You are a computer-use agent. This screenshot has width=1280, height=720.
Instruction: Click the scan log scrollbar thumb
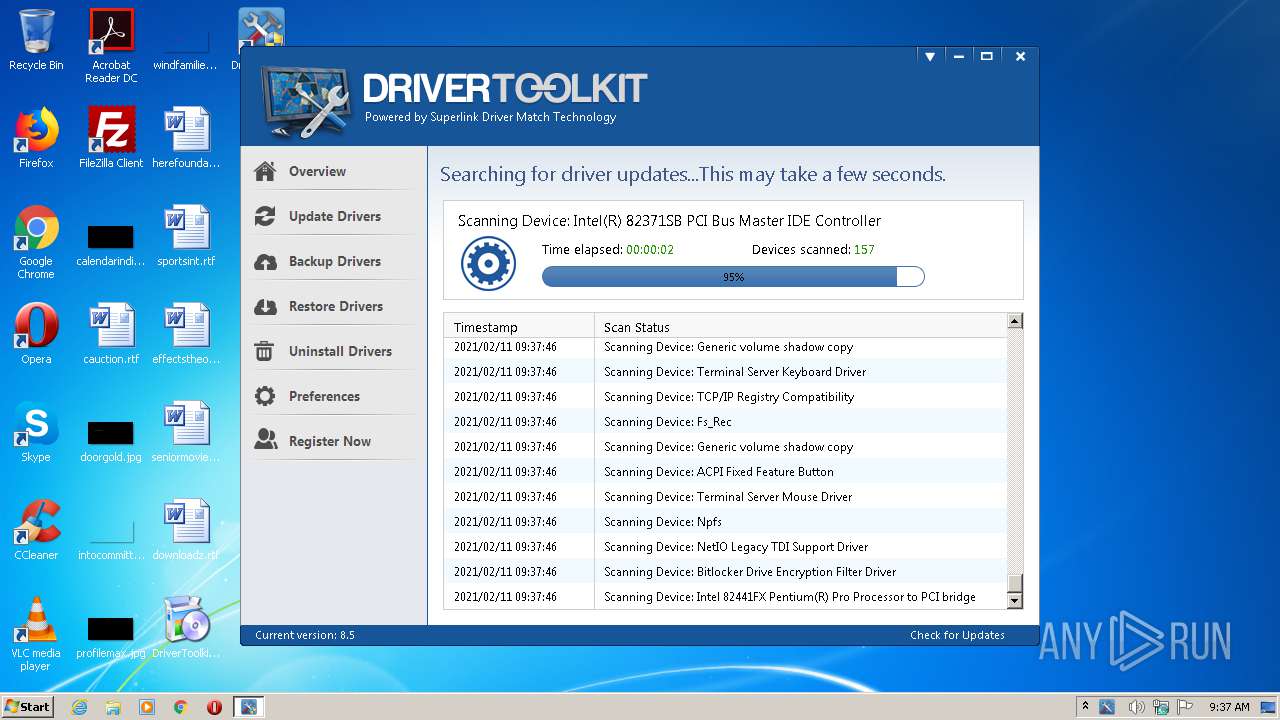click(x=1015, y=583)
